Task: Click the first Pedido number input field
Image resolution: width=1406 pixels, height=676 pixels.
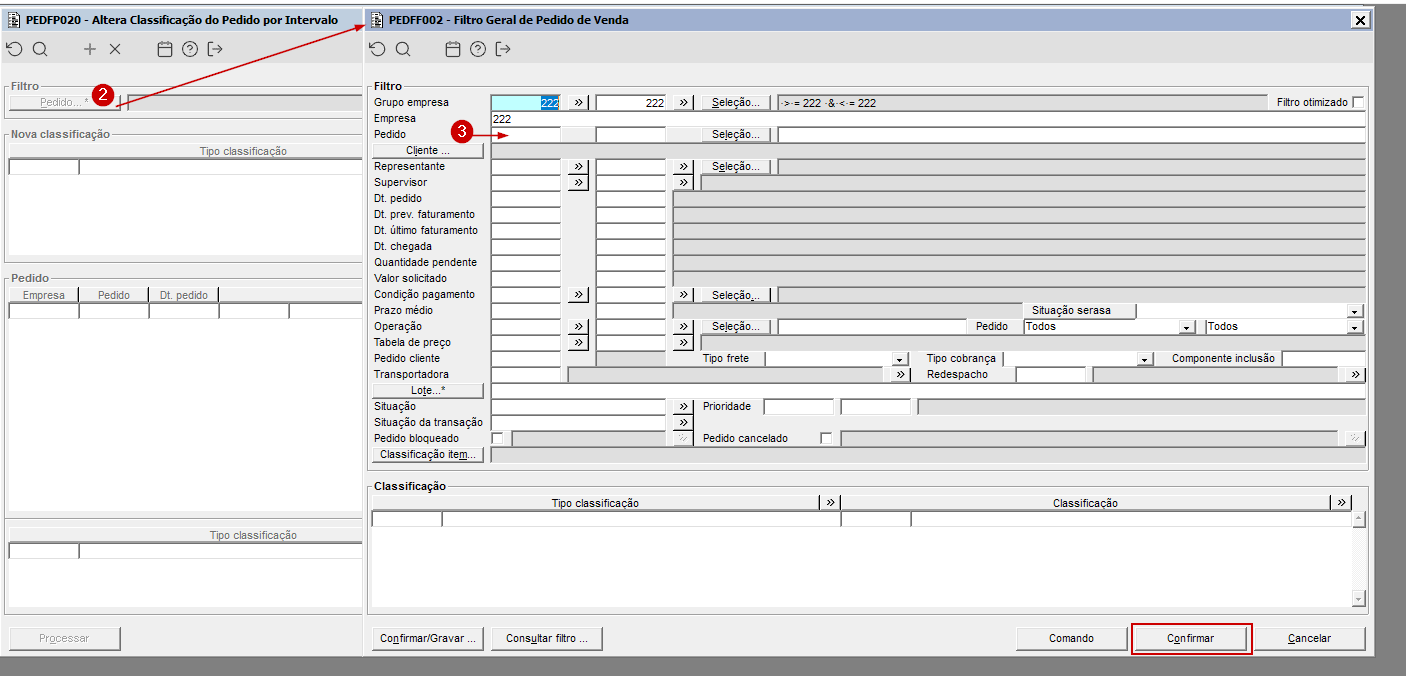Action: 526,134
